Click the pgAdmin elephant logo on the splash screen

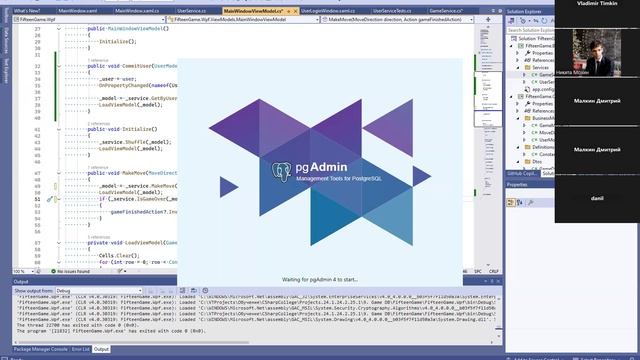(282, 171)
